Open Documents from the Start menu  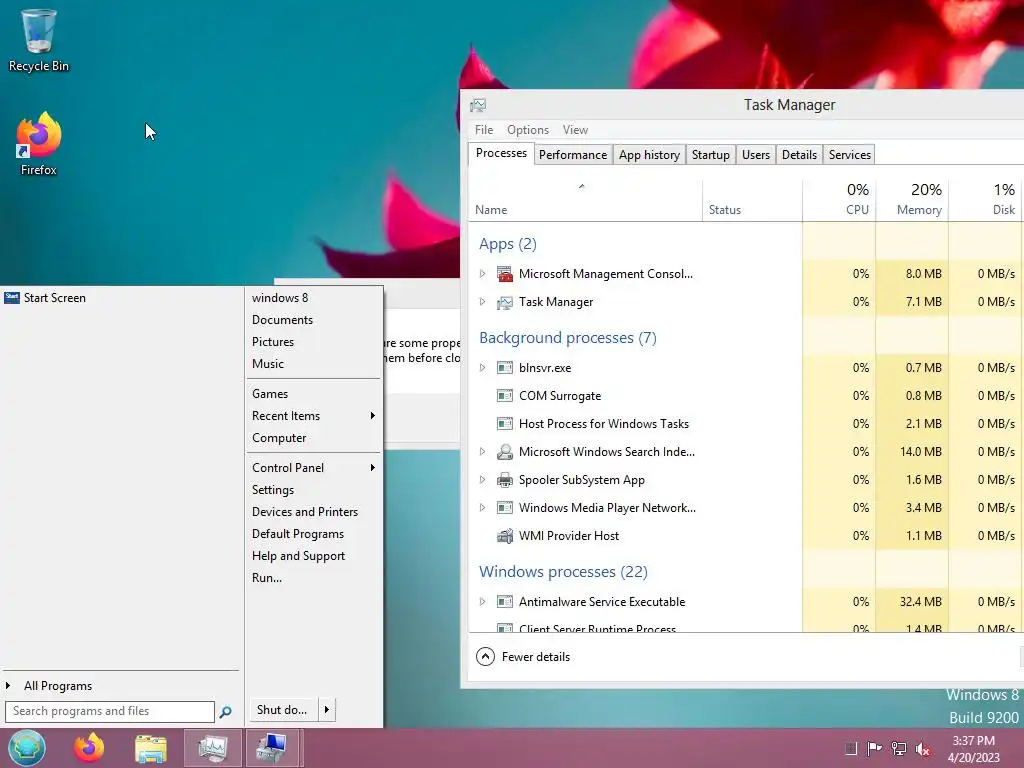tap(282, 320)
